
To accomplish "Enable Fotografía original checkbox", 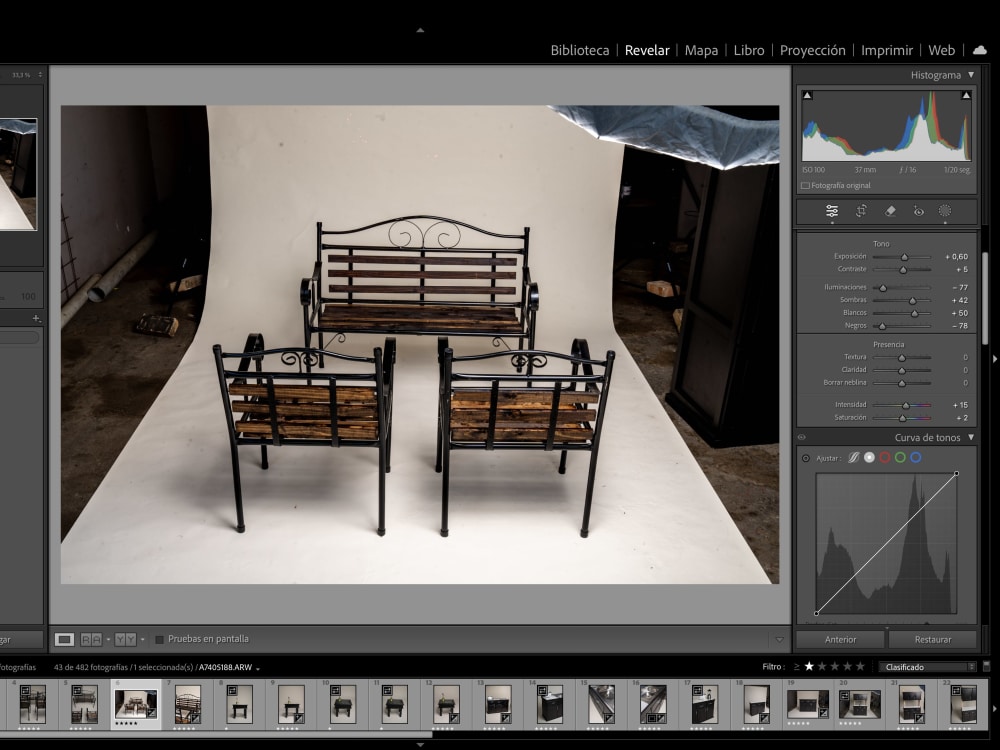I will [805, 186].
